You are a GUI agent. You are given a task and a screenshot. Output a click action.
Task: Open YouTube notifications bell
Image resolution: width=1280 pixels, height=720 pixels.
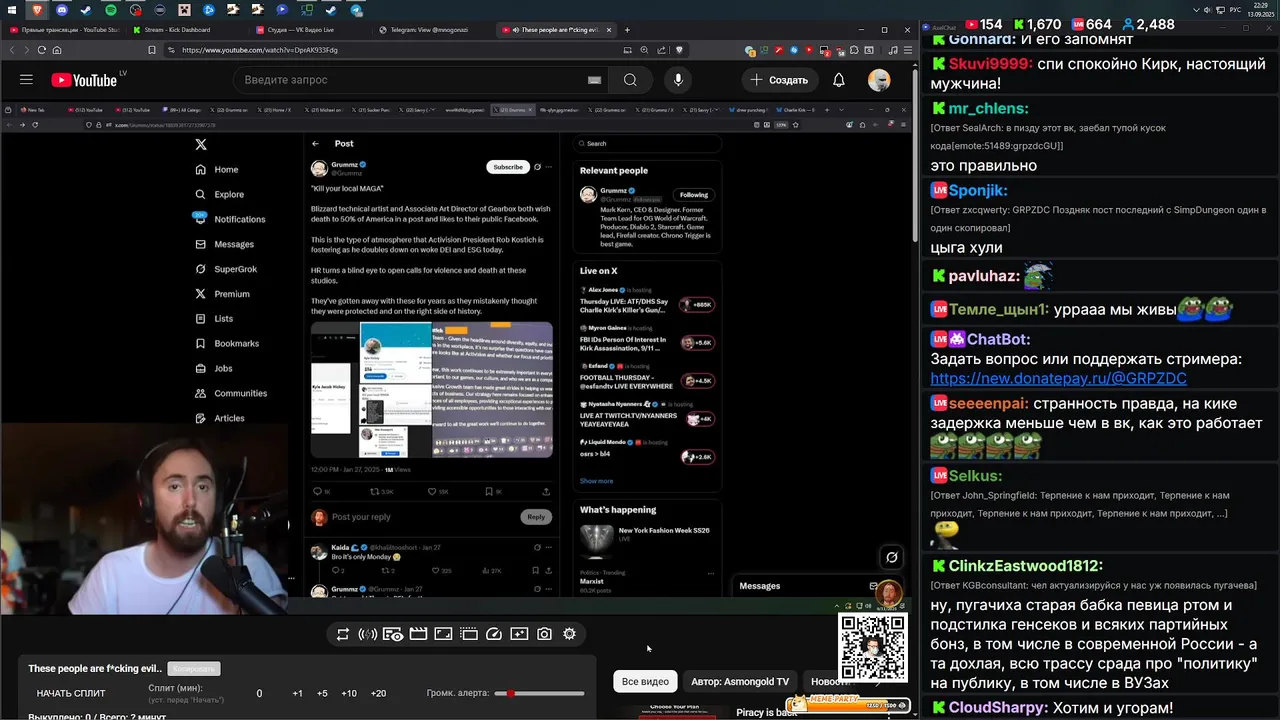click(x=839, y=80)
